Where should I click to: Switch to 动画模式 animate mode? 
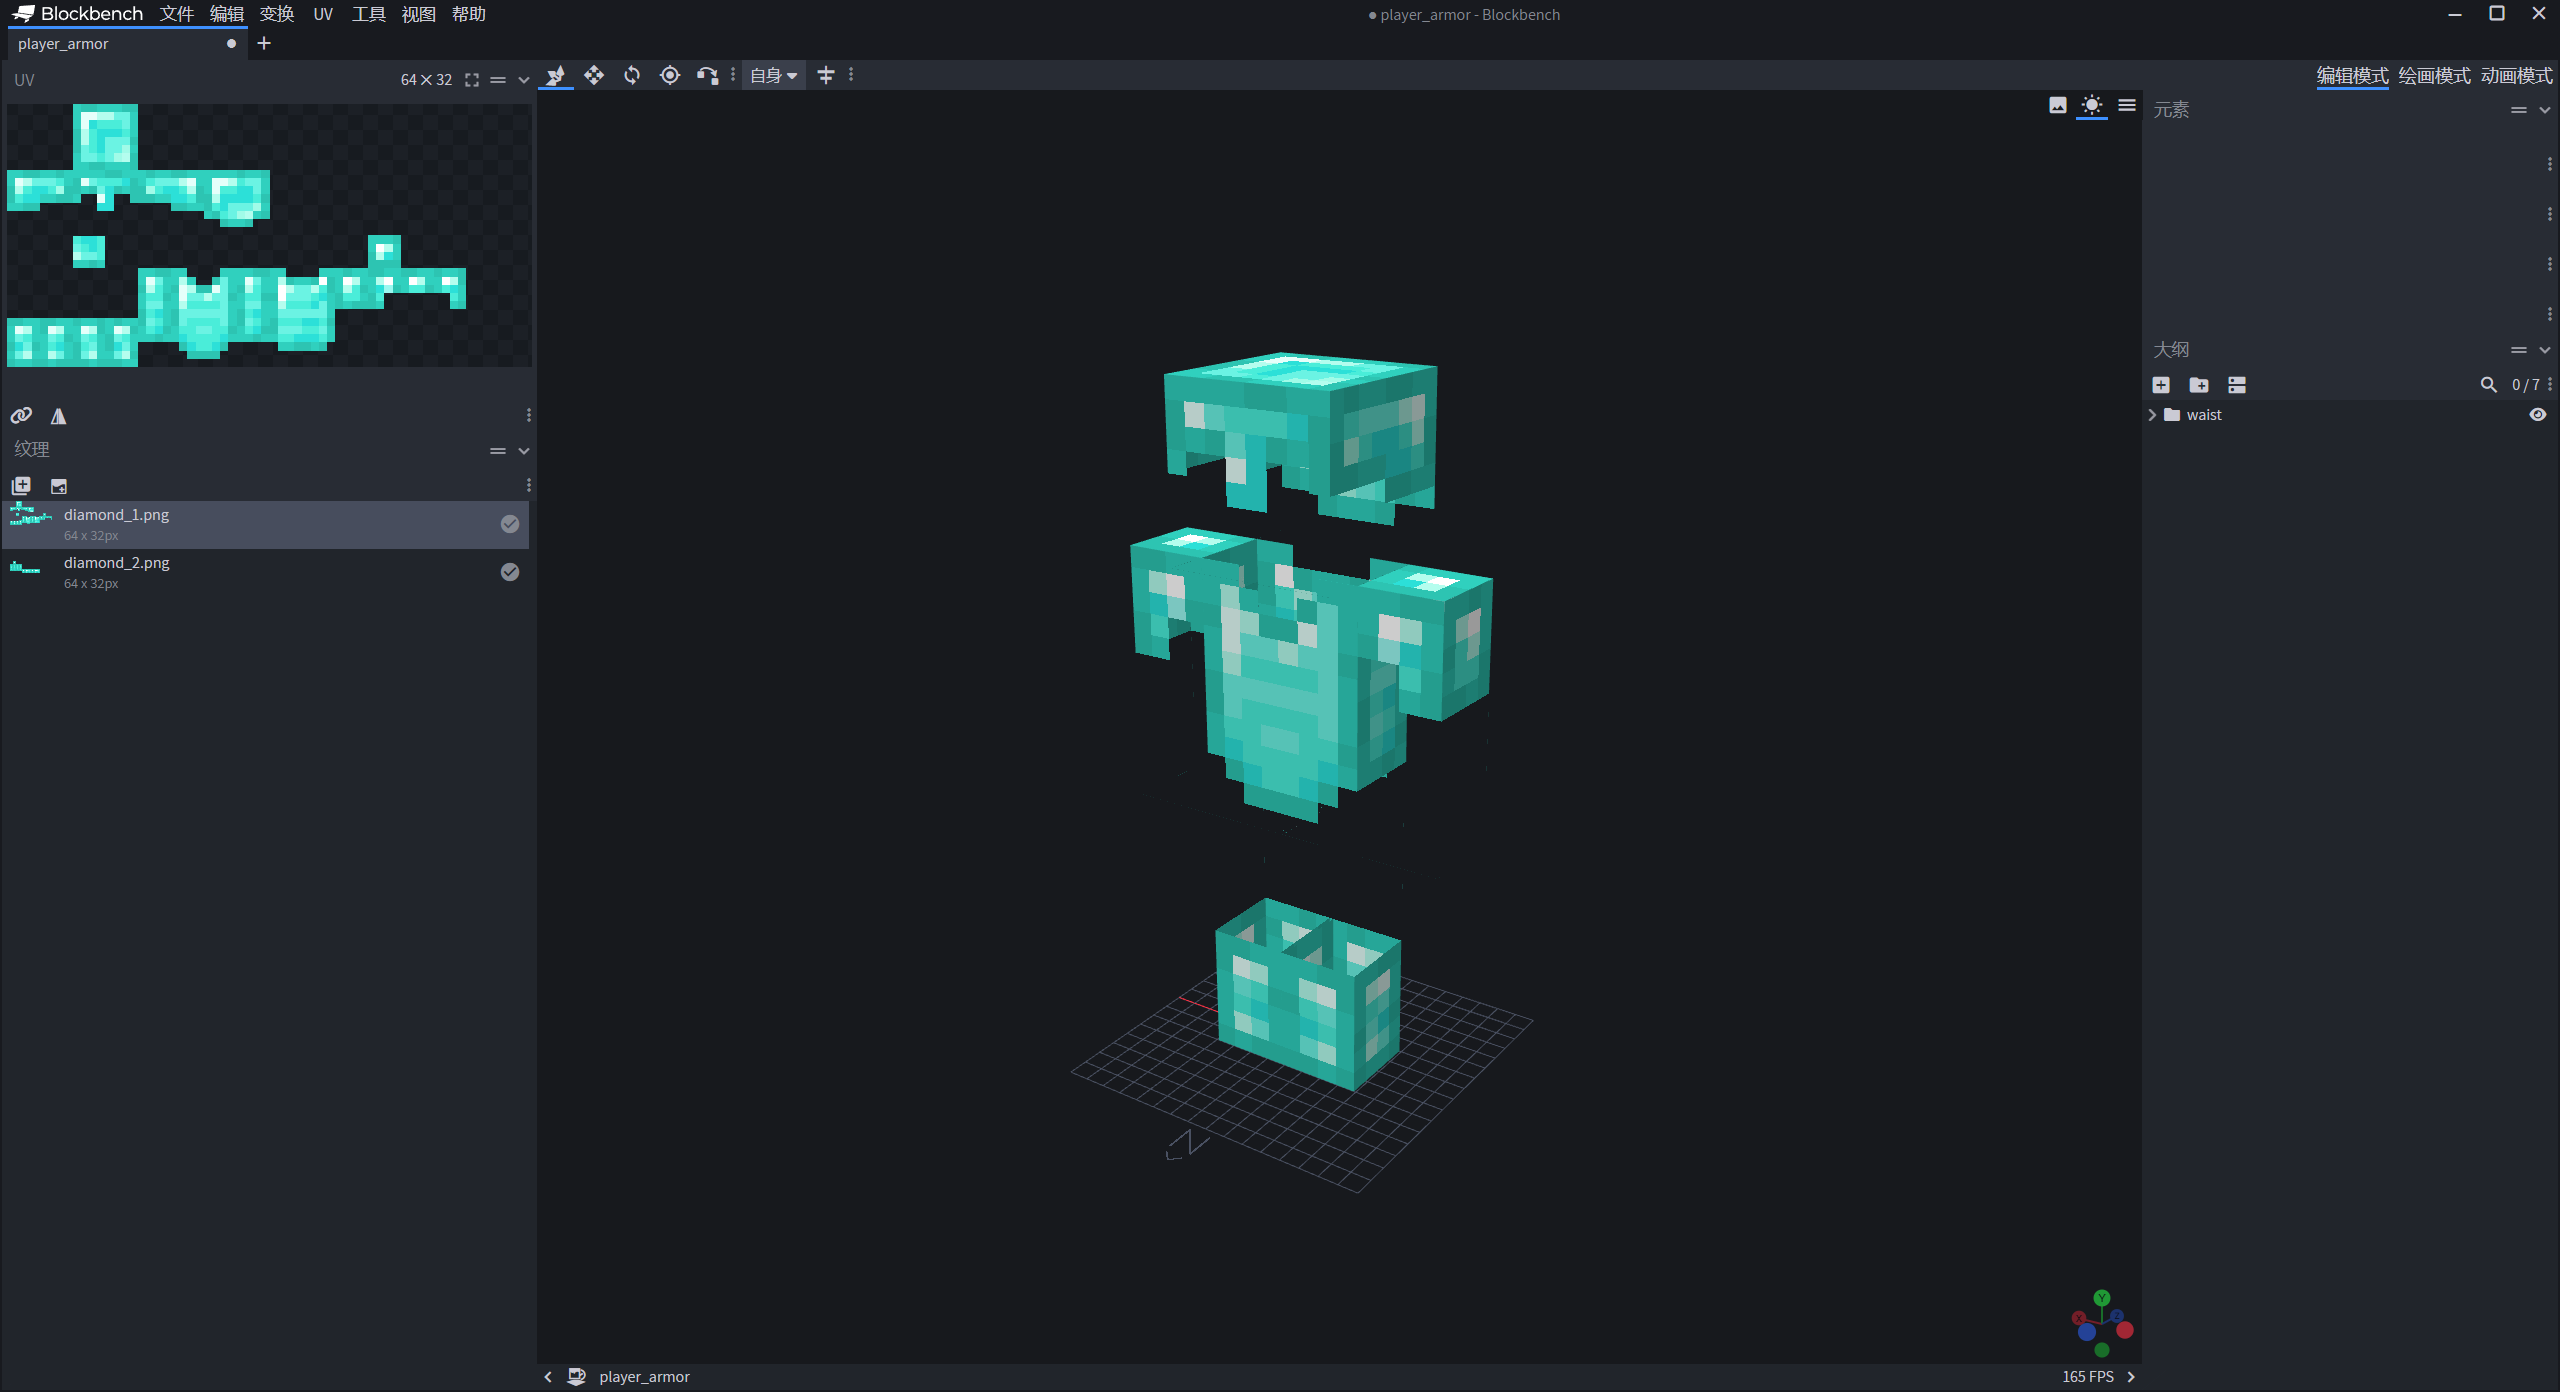tap(2516, 76)
